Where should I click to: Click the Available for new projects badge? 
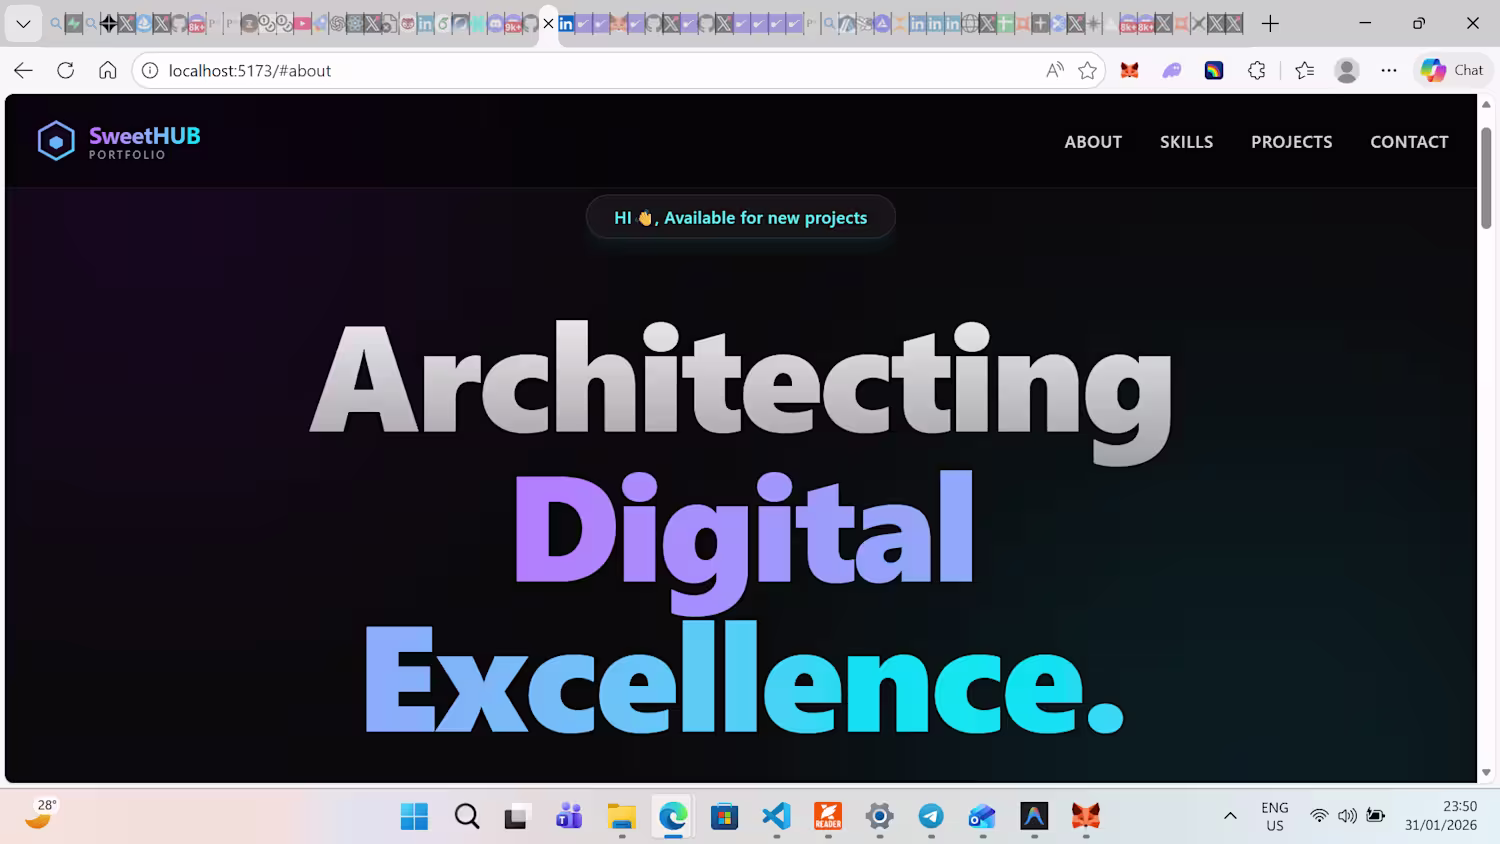740,217
